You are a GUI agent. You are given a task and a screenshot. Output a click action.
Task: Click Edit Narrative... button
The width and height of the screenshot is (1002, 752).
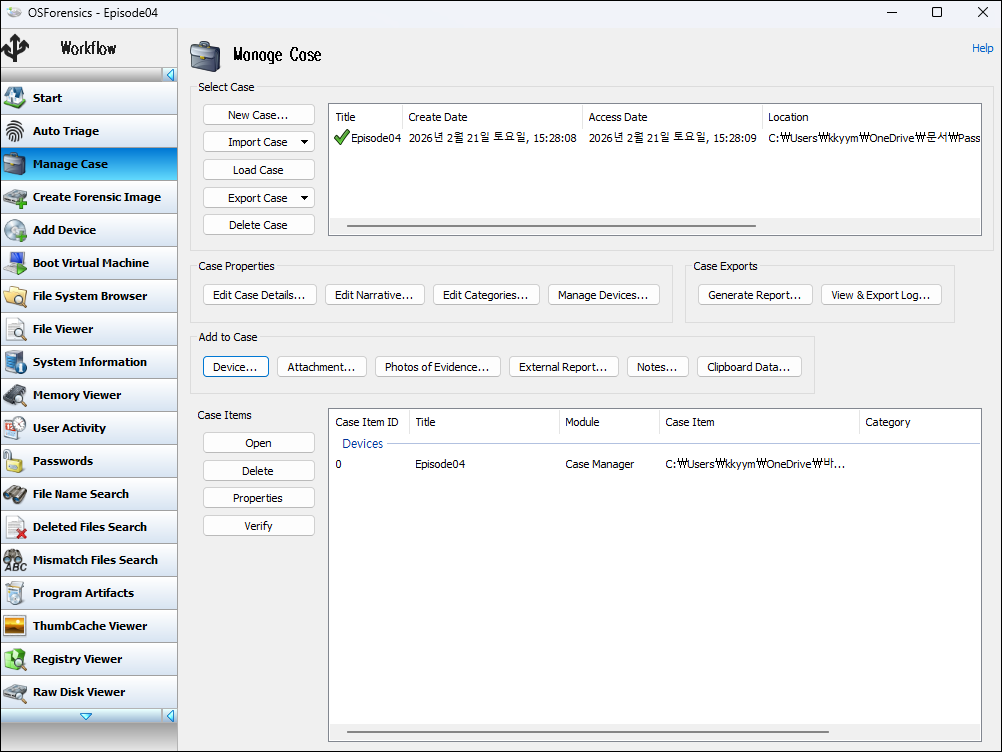[x=374, y=295]
